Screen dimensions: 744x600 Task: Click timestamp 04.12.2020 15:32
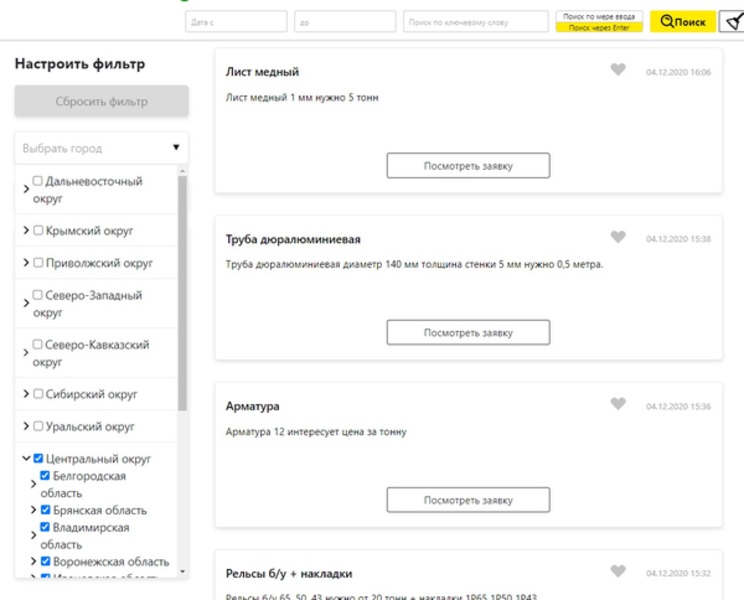679,573
